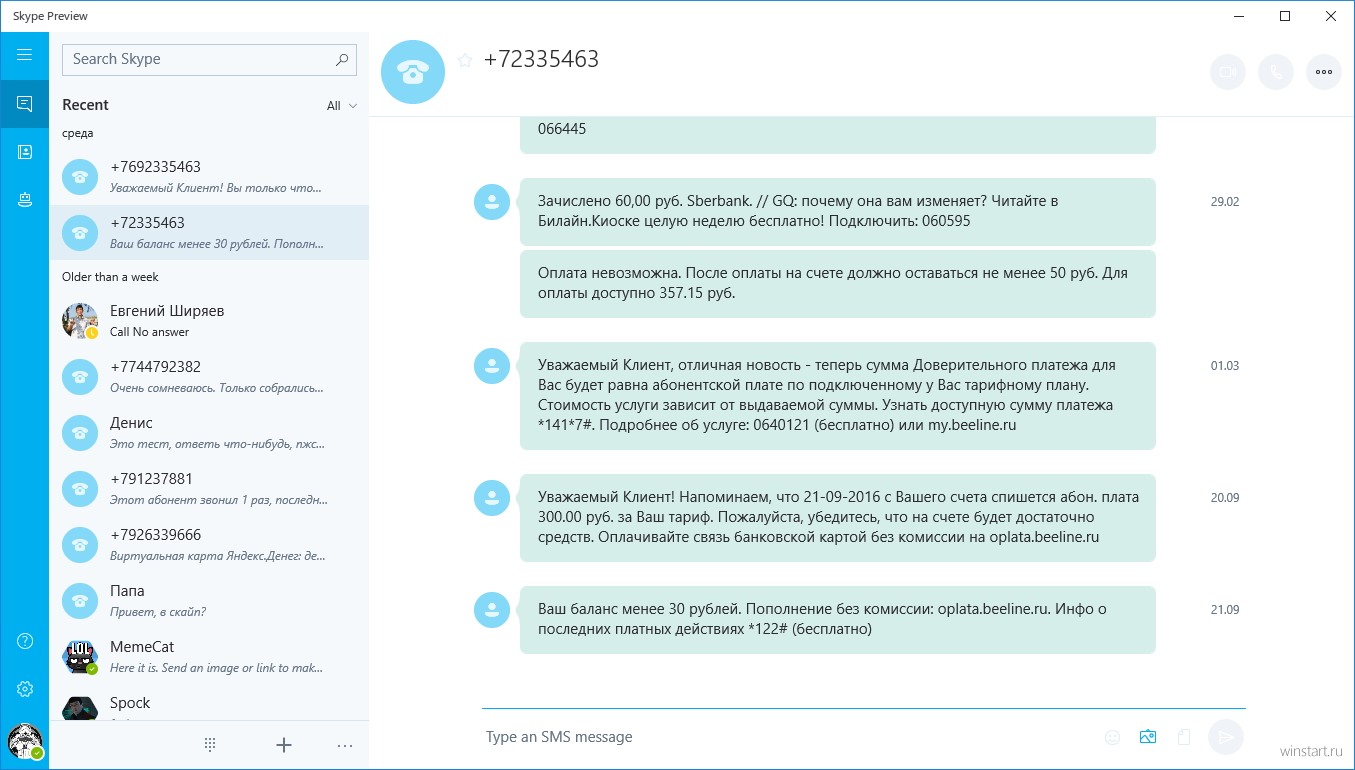Click sender avatar beside the 21.09 message
The height and width of the screenshot is (770, 1355).
(x=492, y=609)
